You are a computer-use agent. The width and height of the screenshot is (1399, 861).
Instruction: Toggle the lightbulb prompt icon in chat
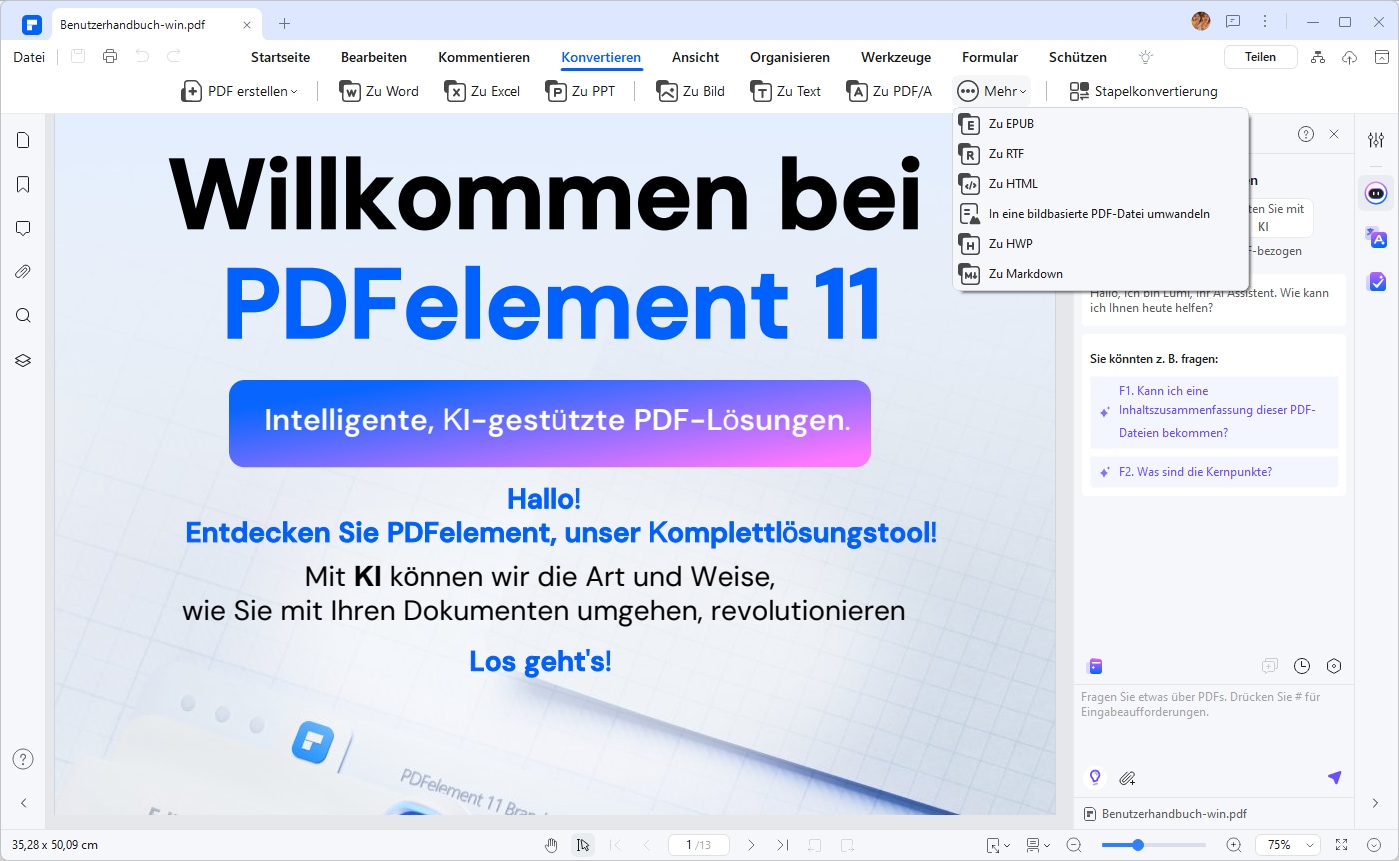[1095, 777]
